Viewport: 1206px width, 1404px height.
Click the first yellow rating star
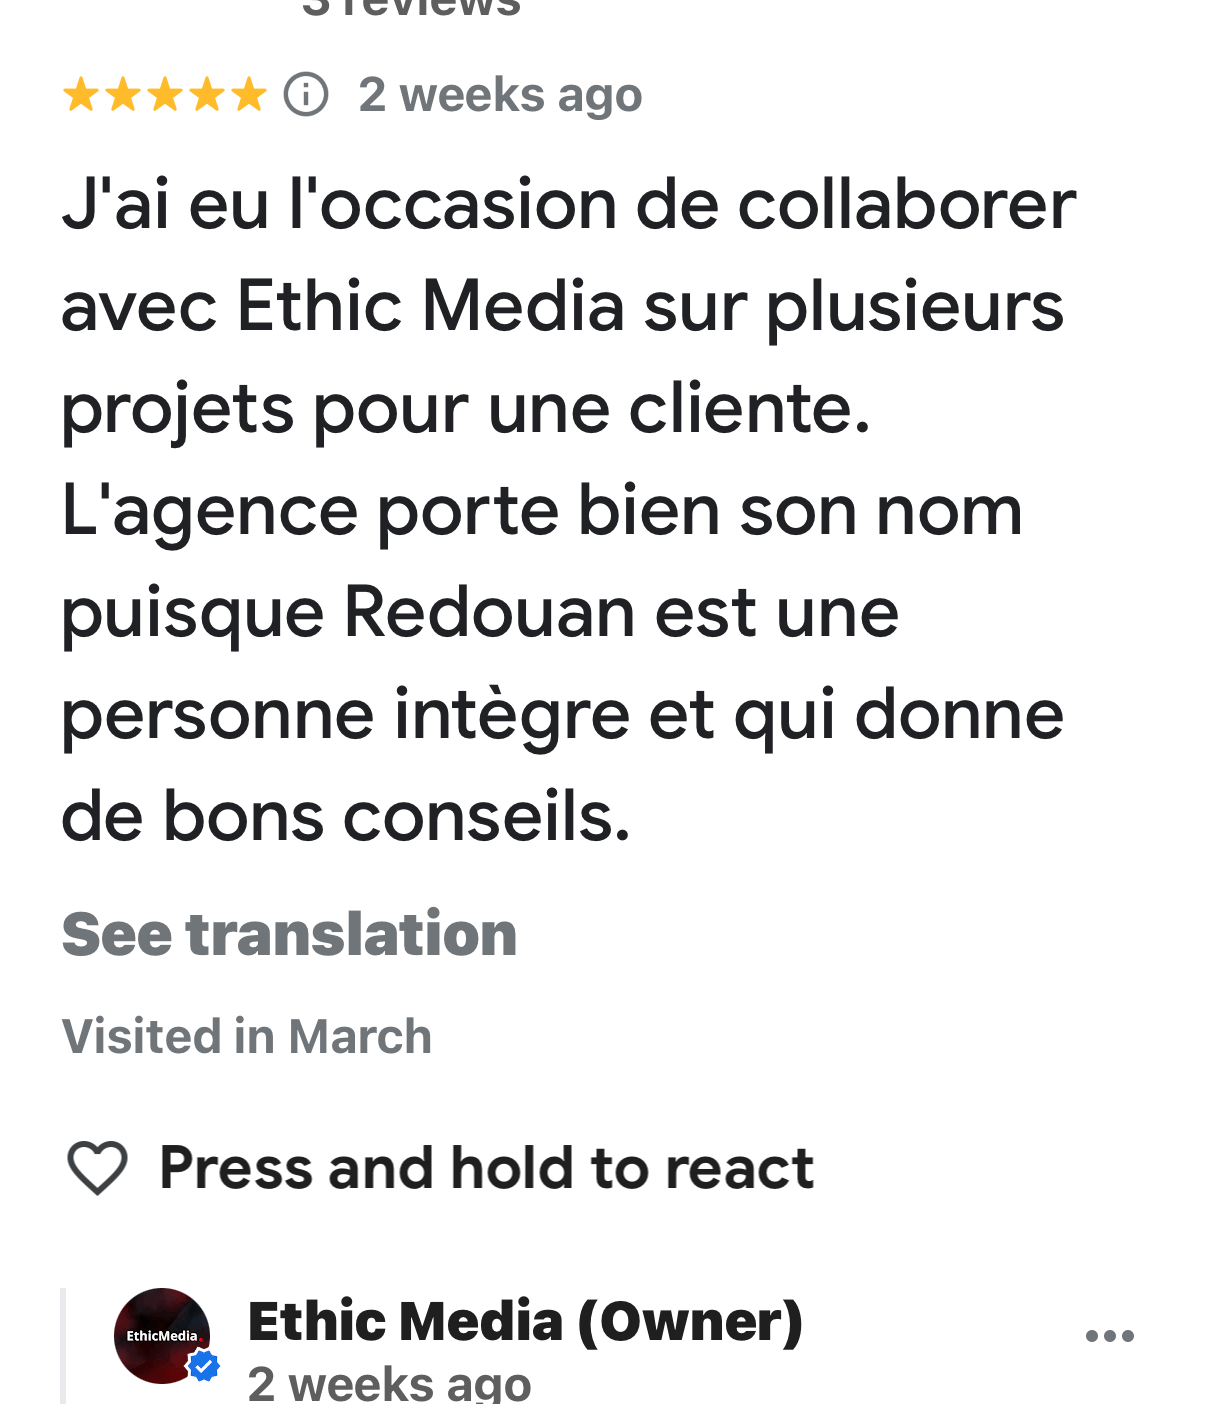tap(80, 96)
